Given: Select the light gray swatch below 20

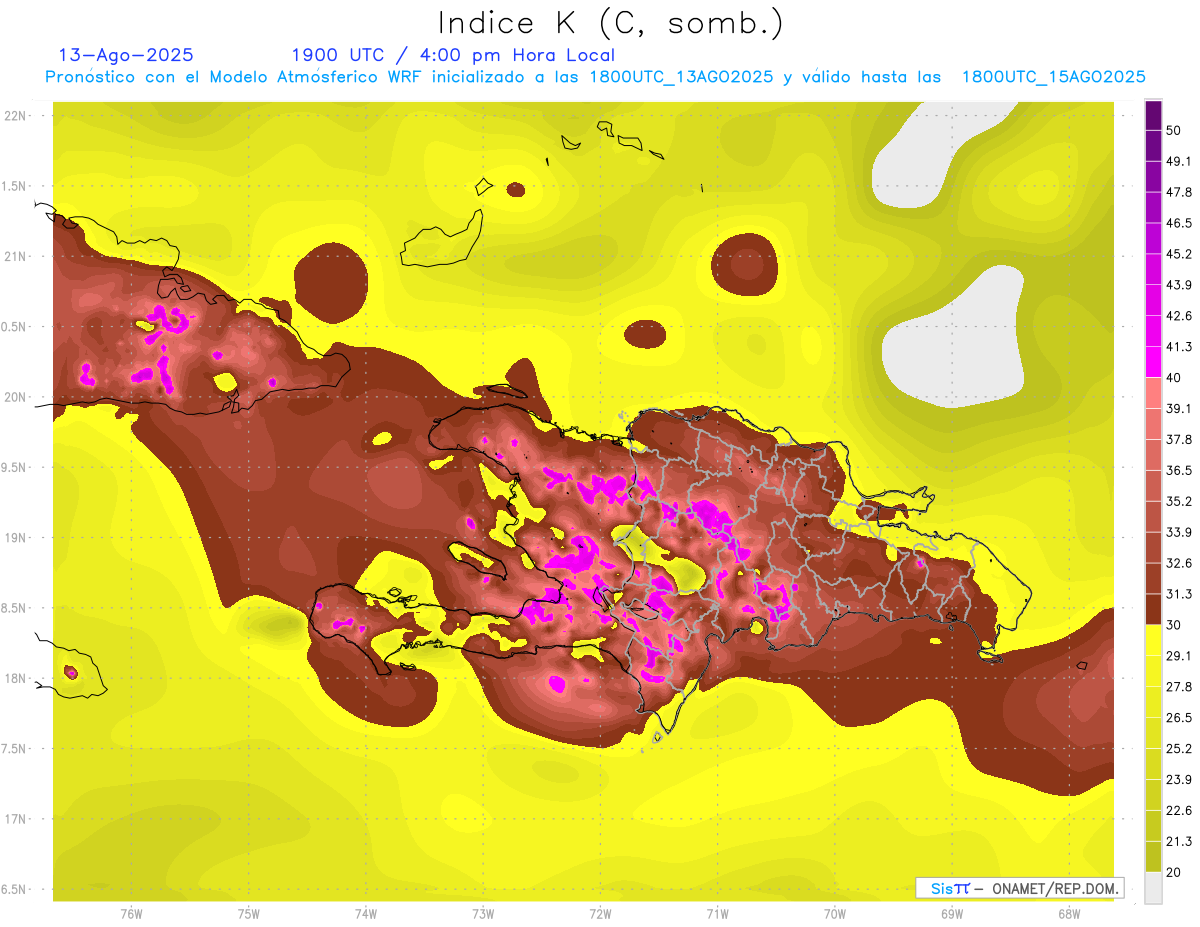Looking at the screenshot, I should click(1153, 888).
